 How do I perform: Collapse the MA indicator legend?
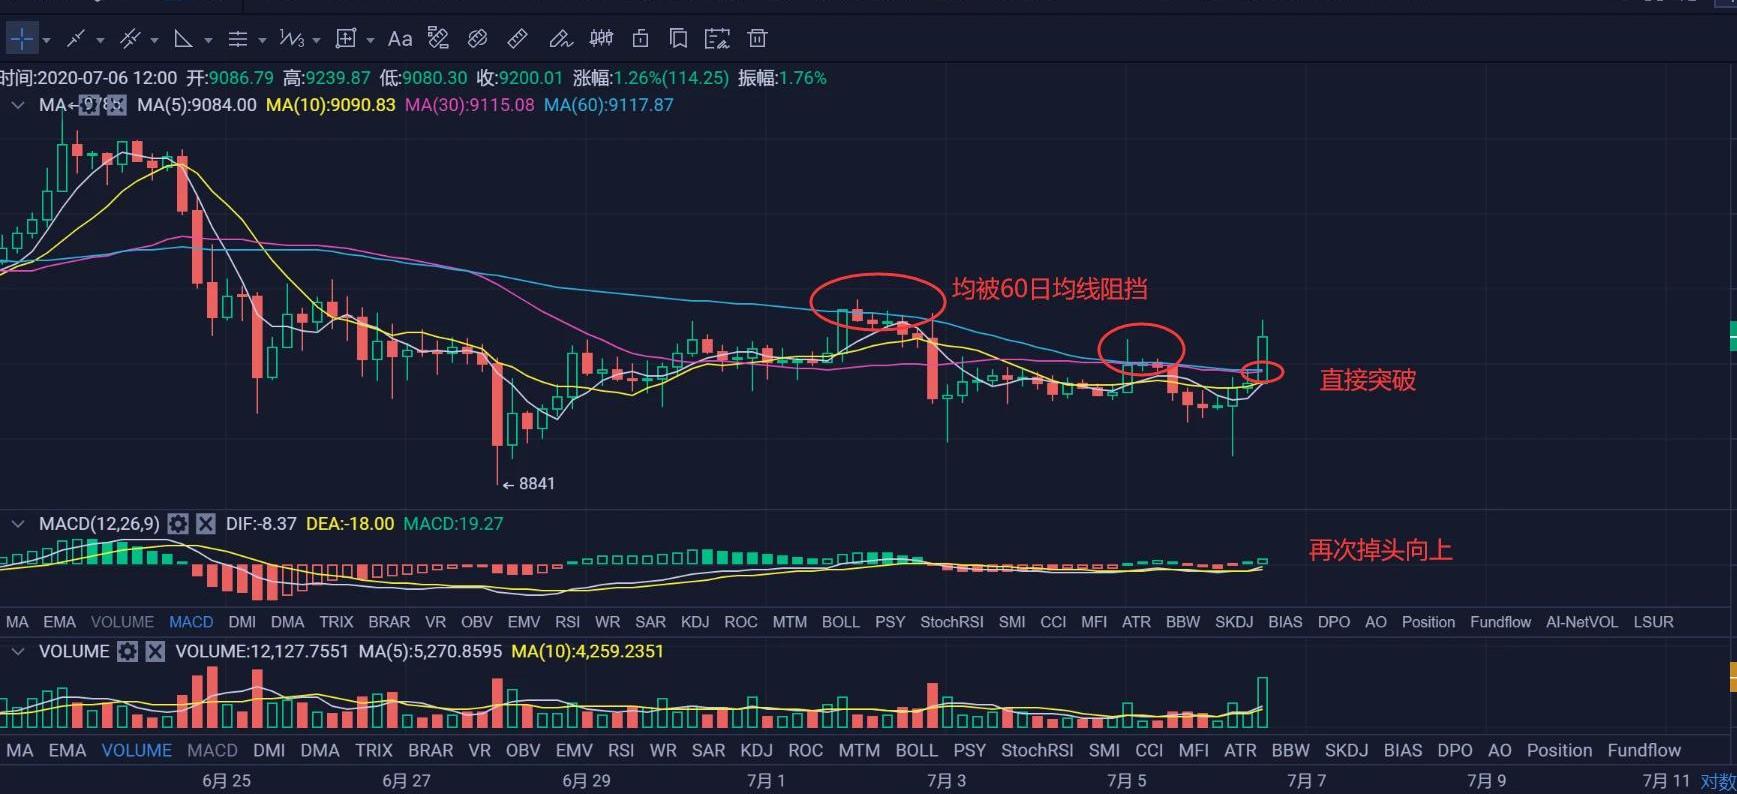(17, 105)
